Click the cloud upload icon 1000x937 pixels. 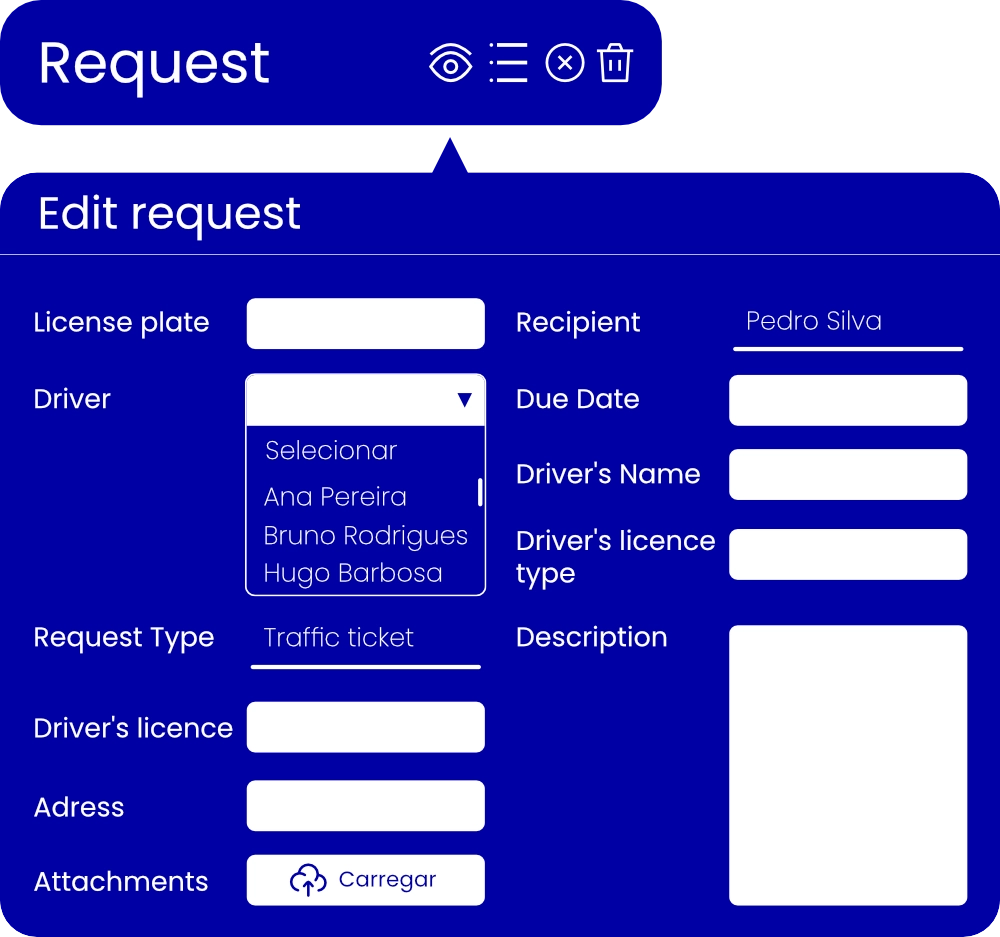pos(308,880)
